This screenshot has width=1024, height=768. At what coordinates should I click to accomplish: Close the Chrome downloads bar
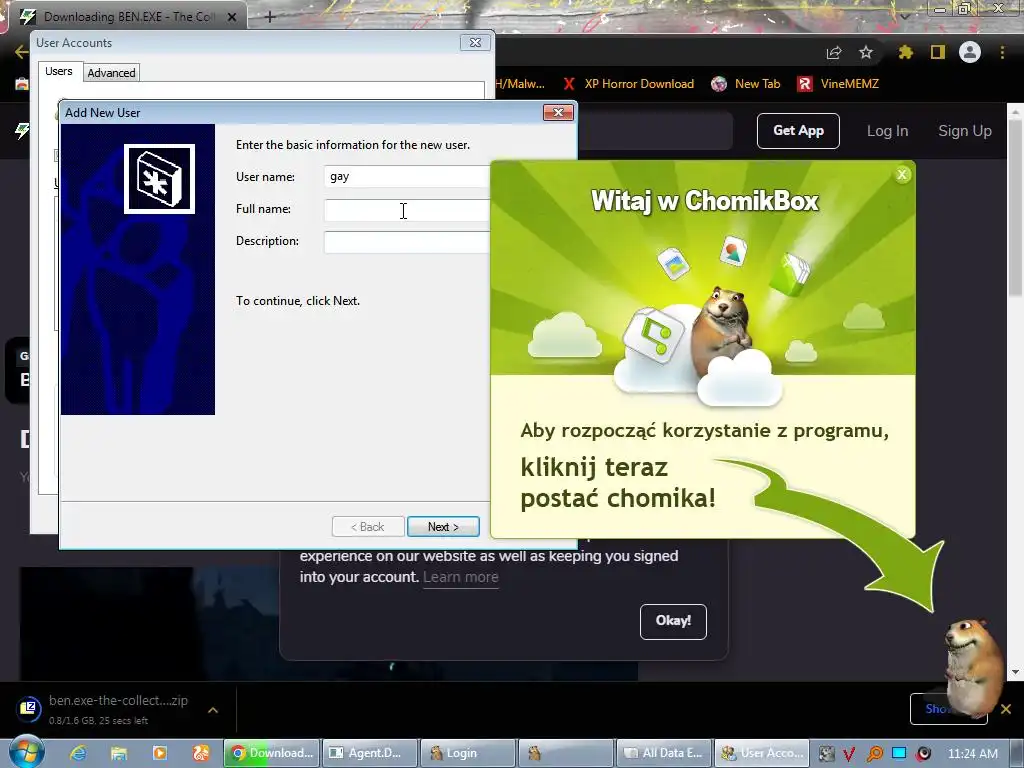tap(1006, 709)
